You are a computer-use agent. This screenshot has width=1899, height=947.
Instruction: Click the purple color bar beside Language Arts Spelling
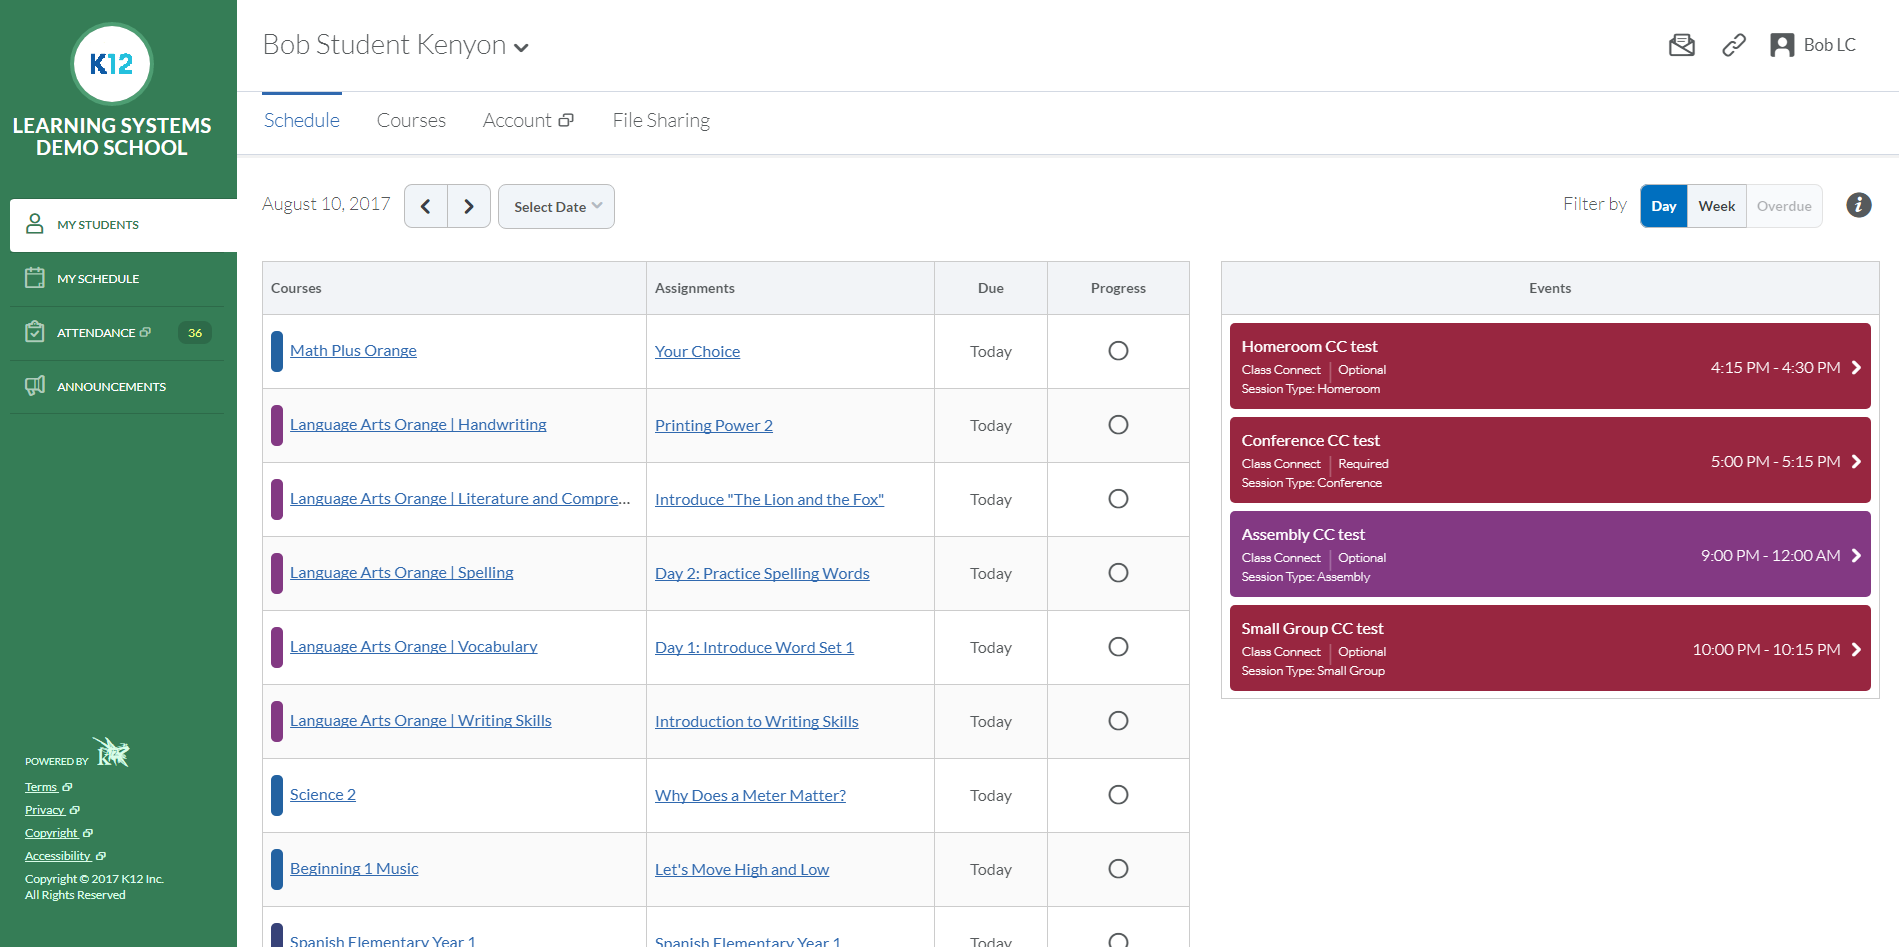click(277, 573)
